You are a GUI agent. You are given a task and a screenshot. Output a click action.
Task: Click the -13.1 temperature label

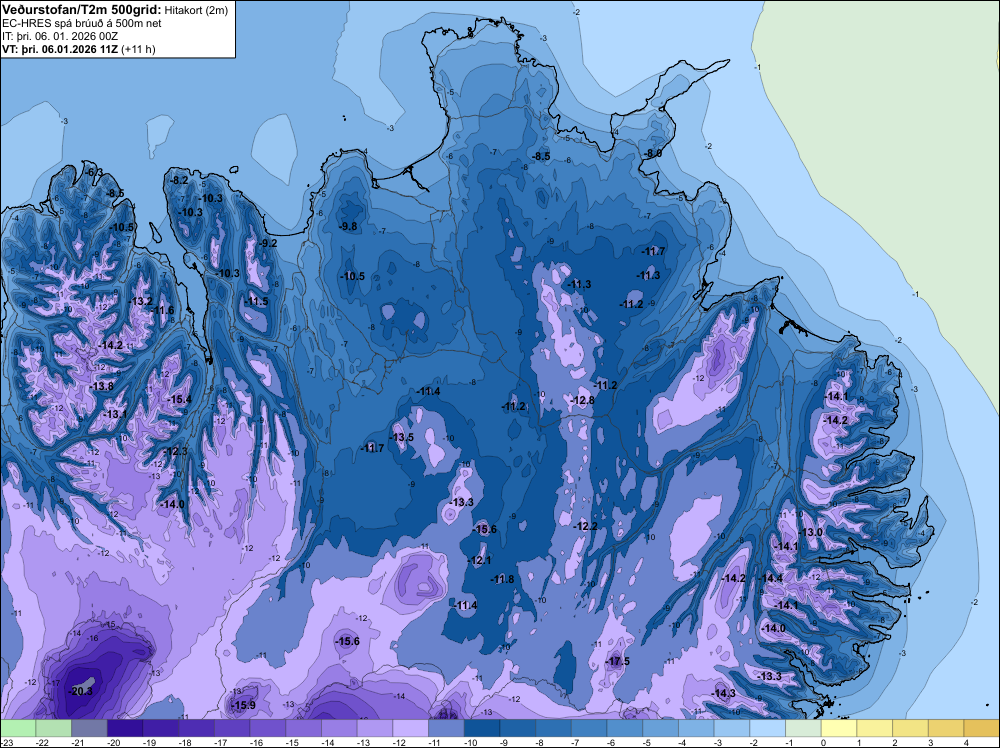pyautogui.click(x=115, y=414)
